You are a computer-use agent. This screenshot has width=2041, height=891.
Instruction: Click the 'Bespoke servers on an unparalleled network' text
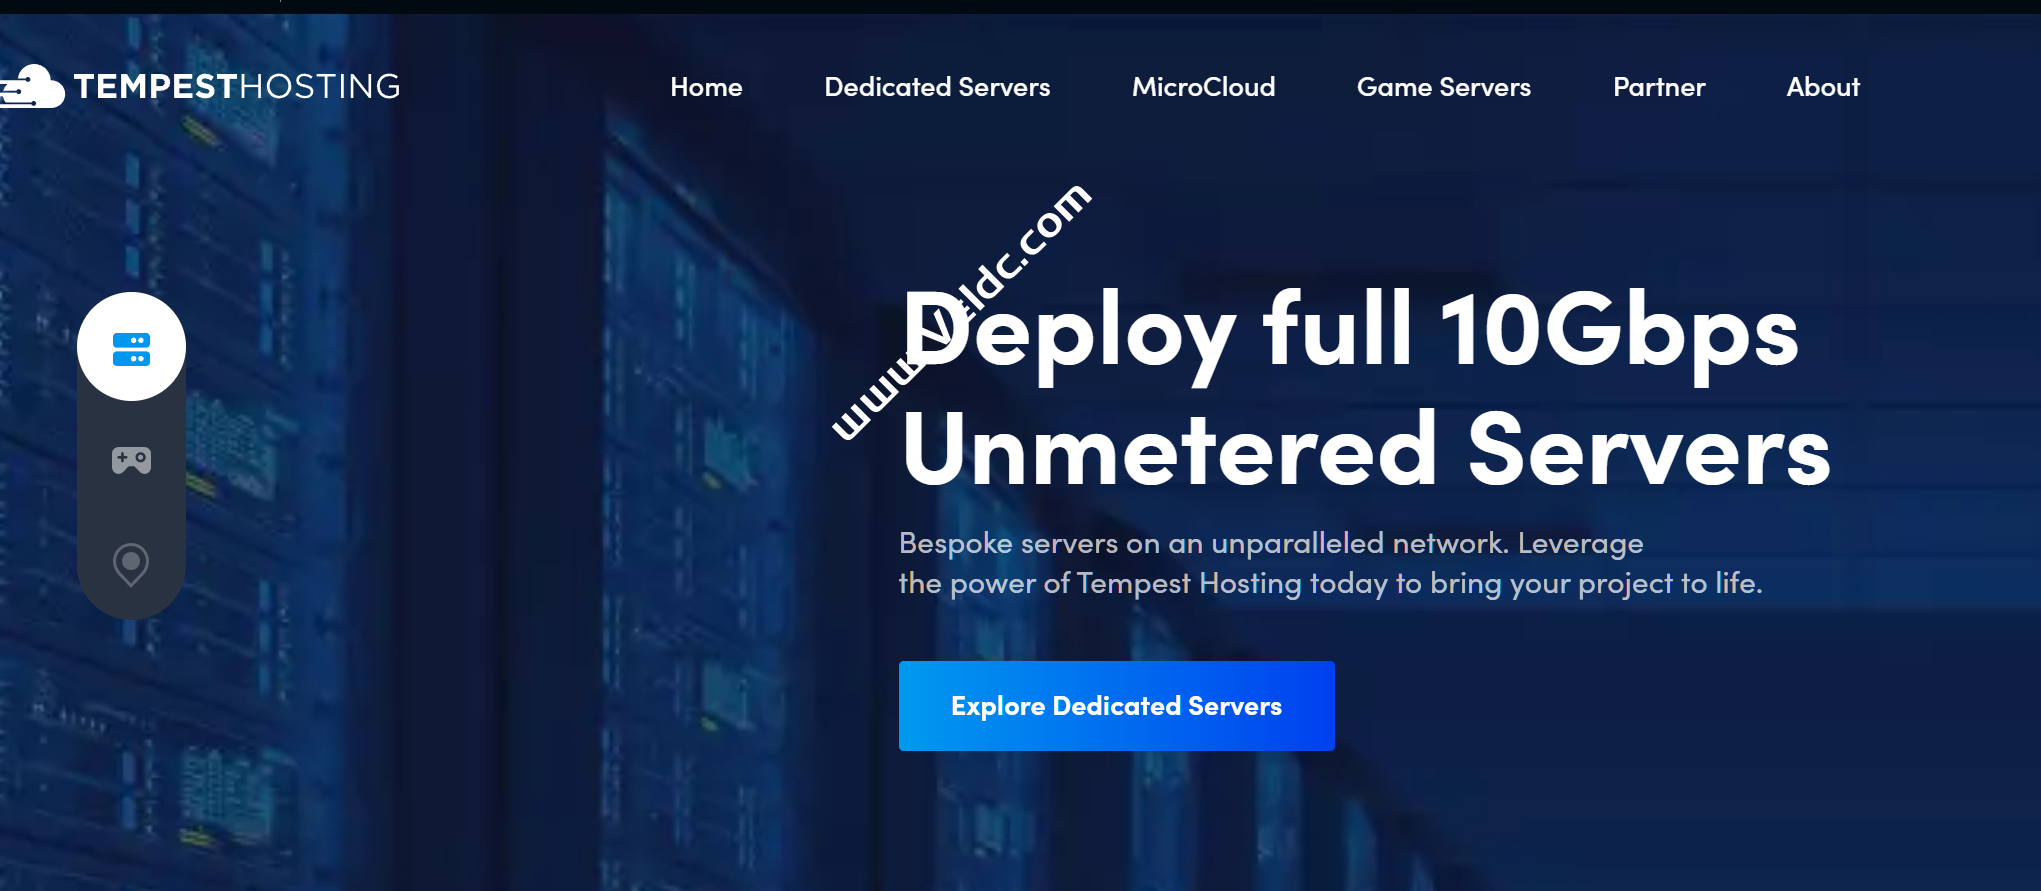click(x=1204, y=543)
